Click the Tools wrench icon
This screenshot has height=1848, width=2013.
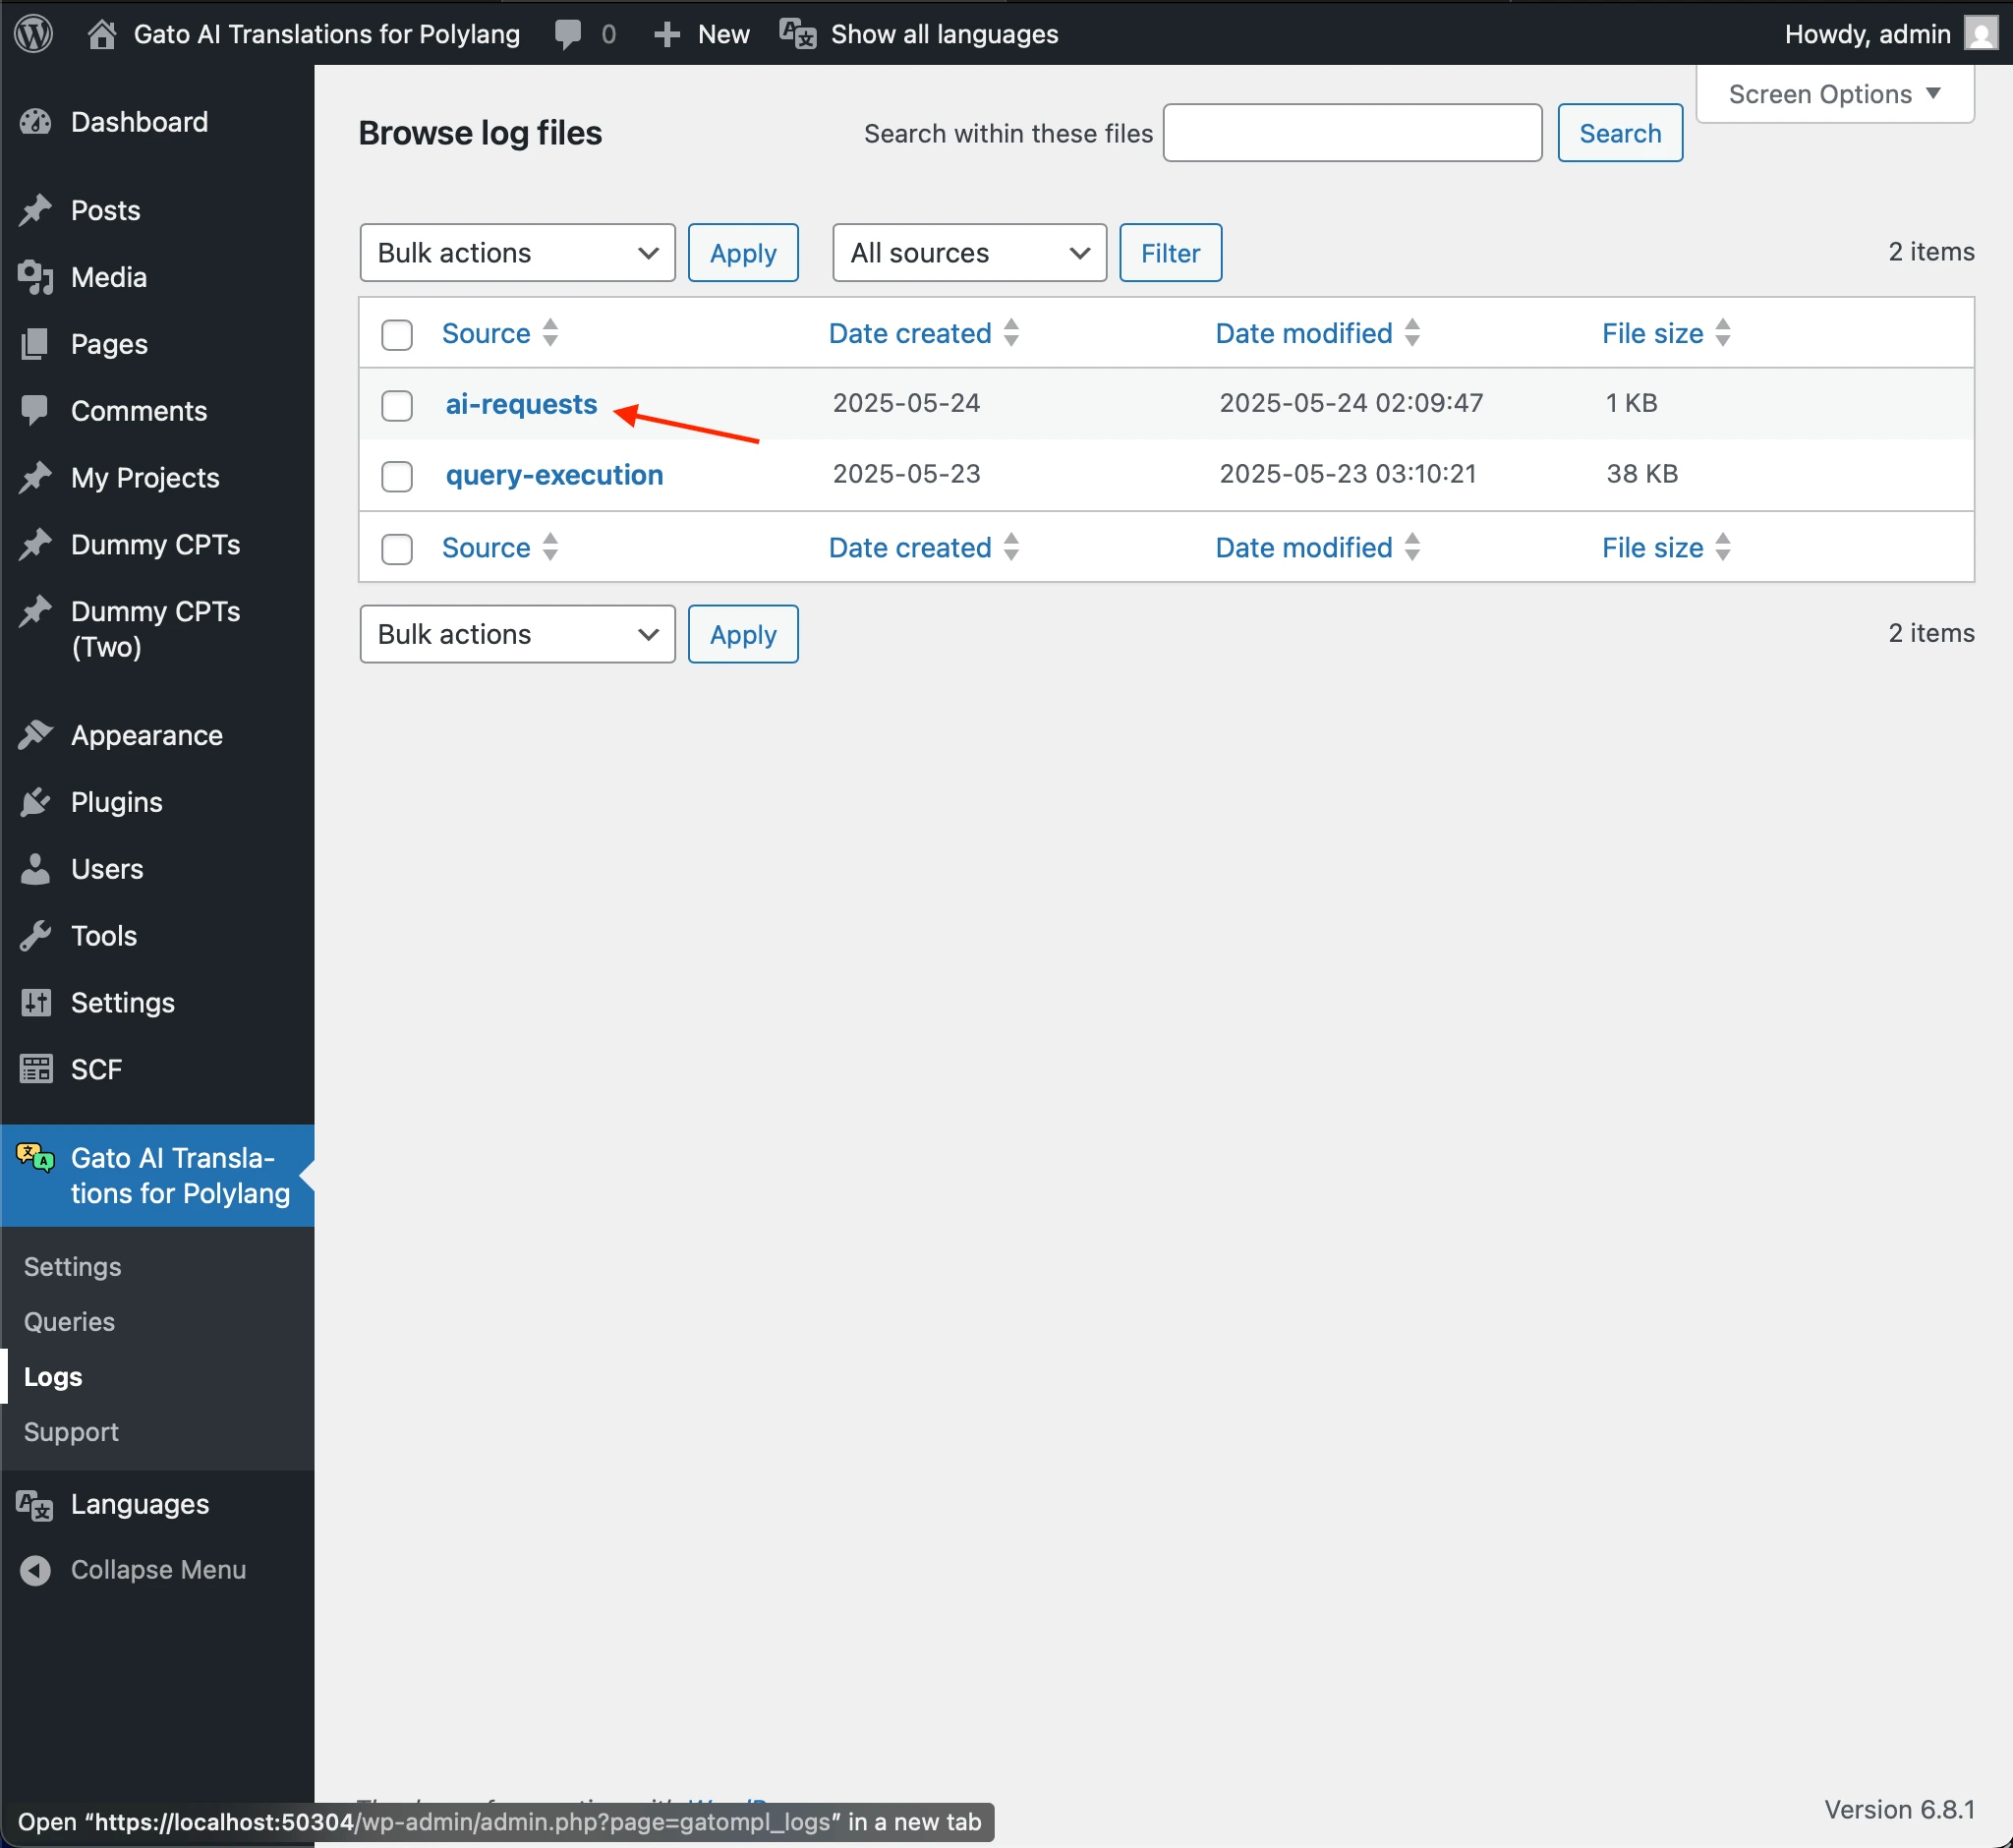click(36, 936)
